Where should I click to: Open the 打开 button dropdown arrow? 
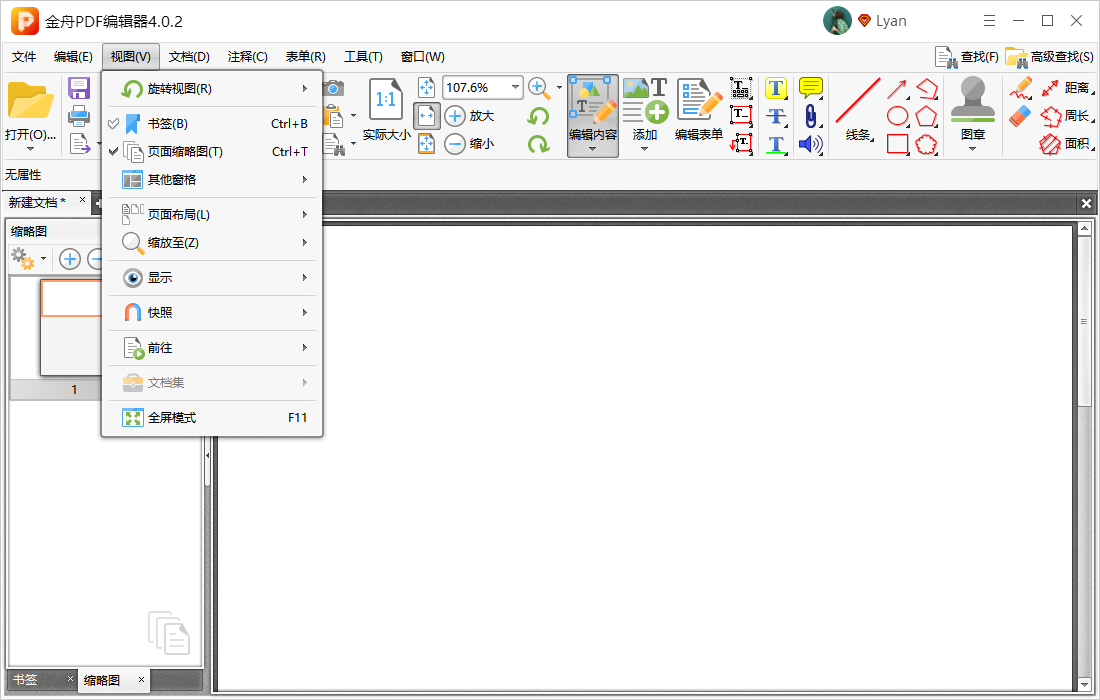pos(30,149)
